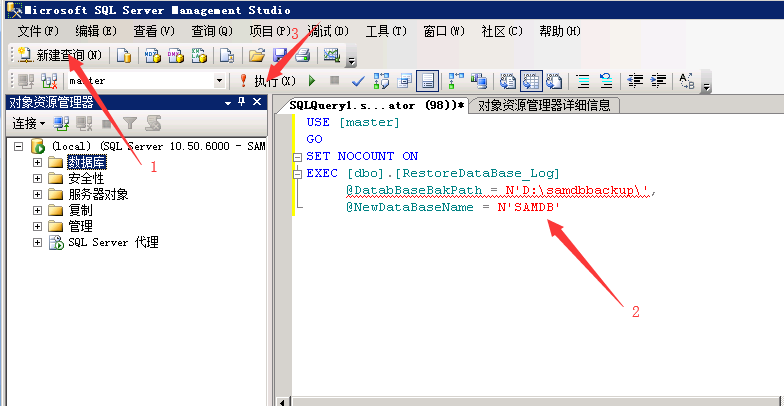Expand the 复制 folder node
The image size is (784, 406).
coord(37,210)
